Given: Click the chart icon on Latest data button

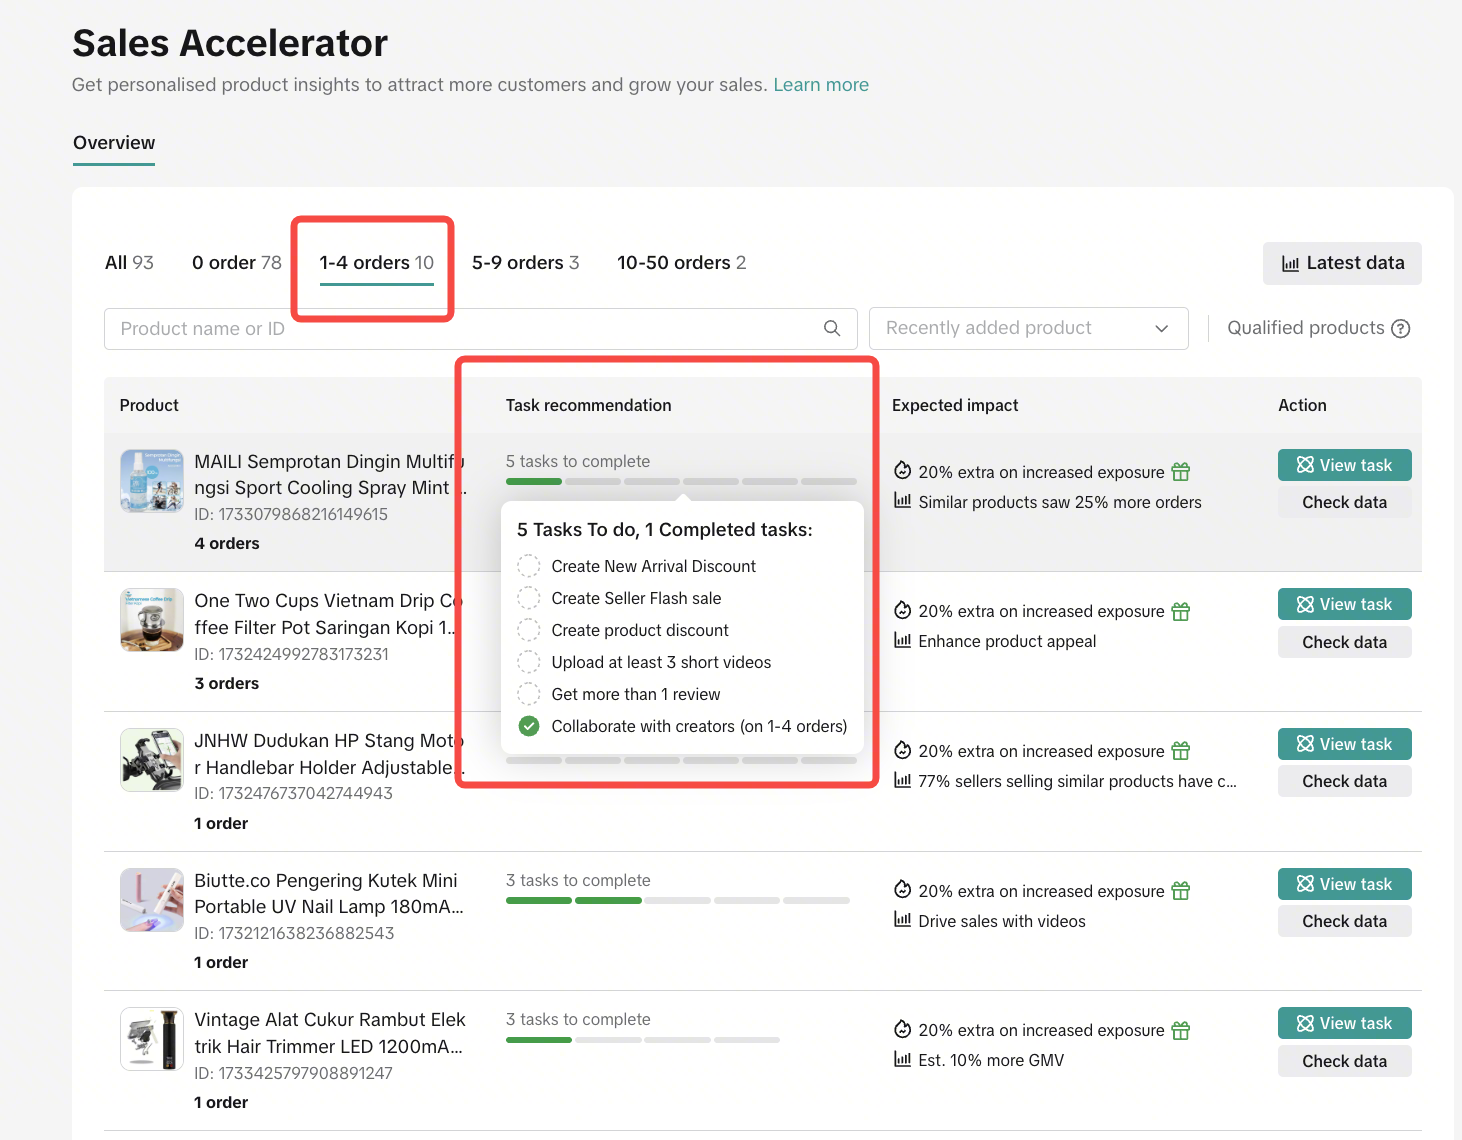Looking at the screenshot, I should [1290, 263].
